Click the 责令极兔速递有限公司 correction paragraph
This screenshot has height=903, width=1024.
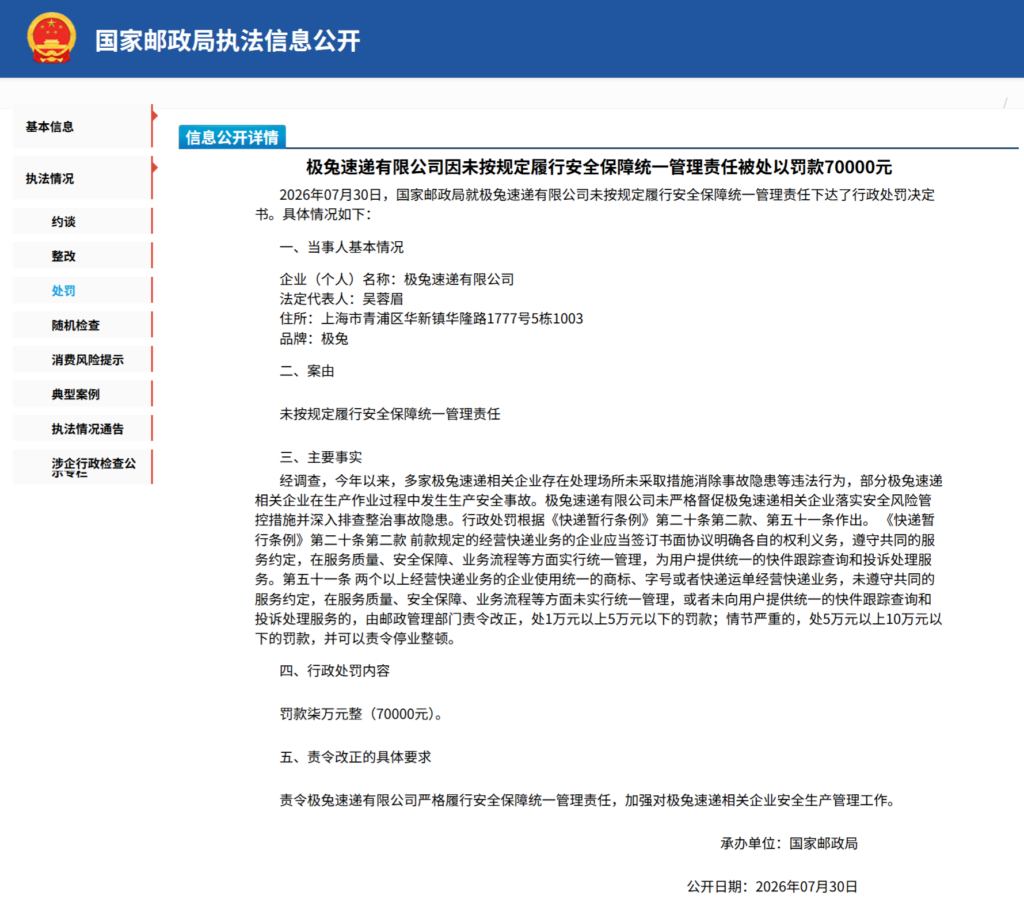tap(589, 800)
